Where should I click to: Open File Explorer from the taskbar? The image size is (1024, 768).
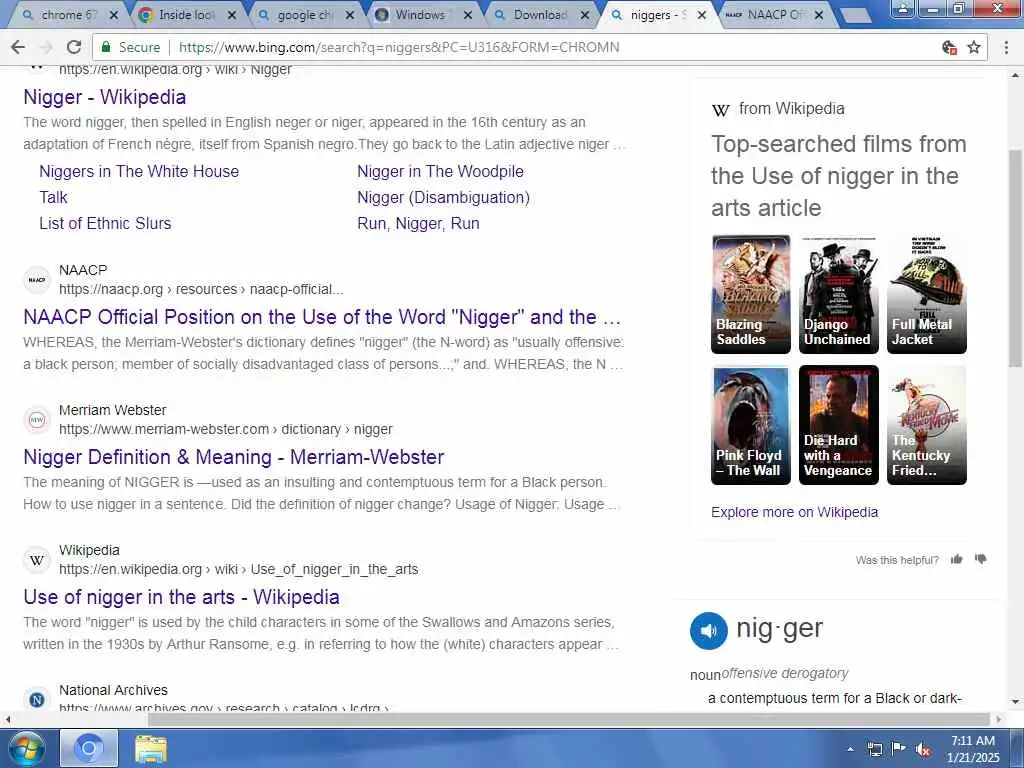coord(151,749)
